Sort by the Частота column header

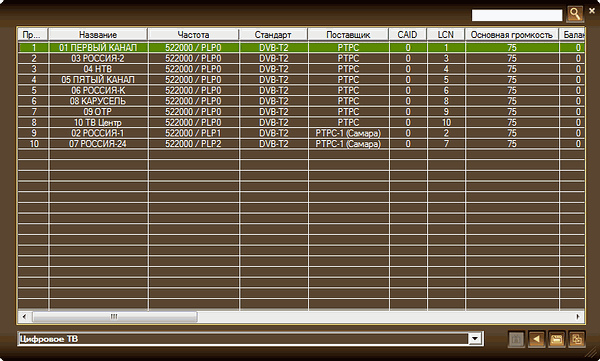[193, 35]
